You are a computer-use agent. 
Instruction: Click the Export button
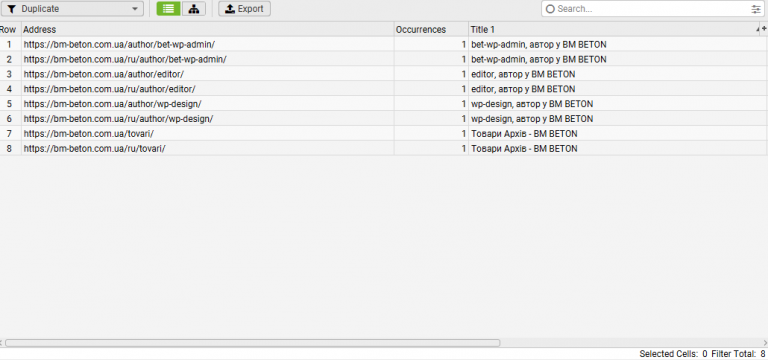pos(244,9)
